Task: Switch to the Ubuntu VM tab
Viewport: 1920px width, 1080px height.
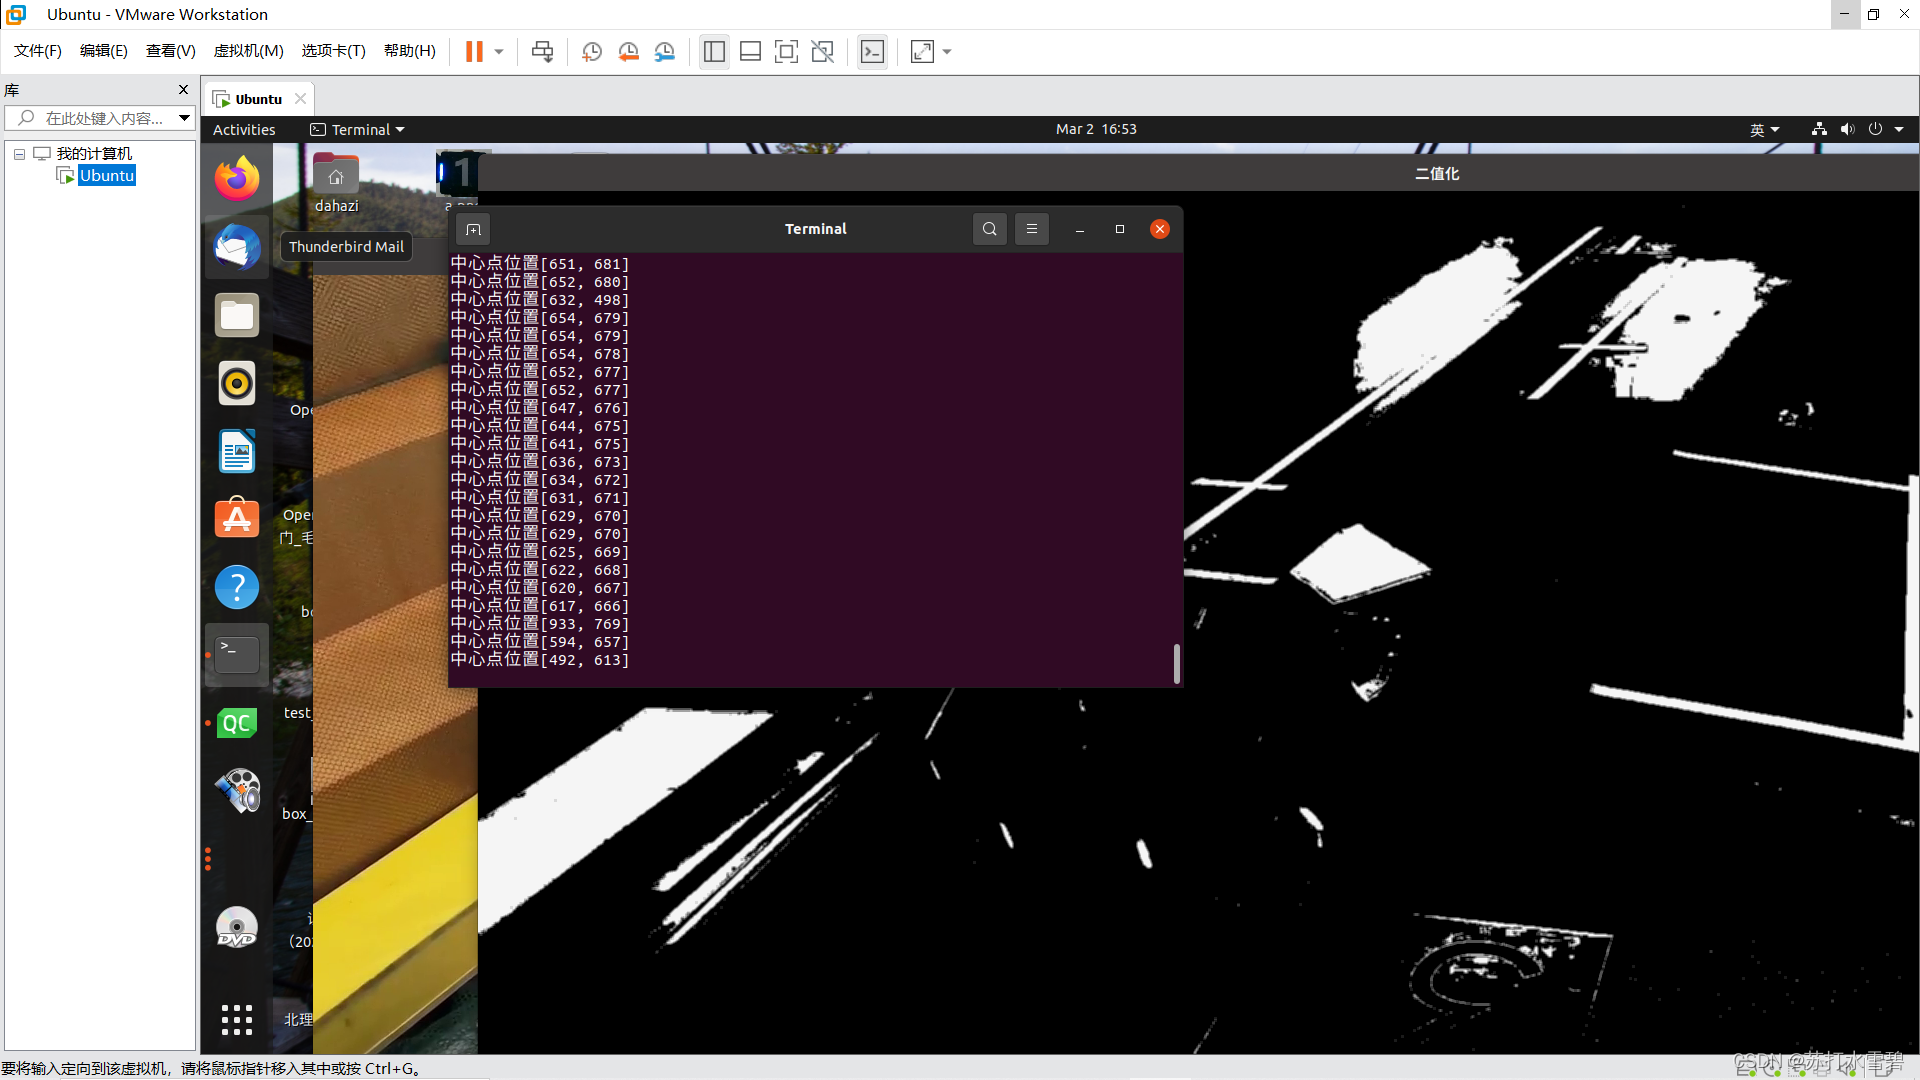Action: [x=259, y=99]
